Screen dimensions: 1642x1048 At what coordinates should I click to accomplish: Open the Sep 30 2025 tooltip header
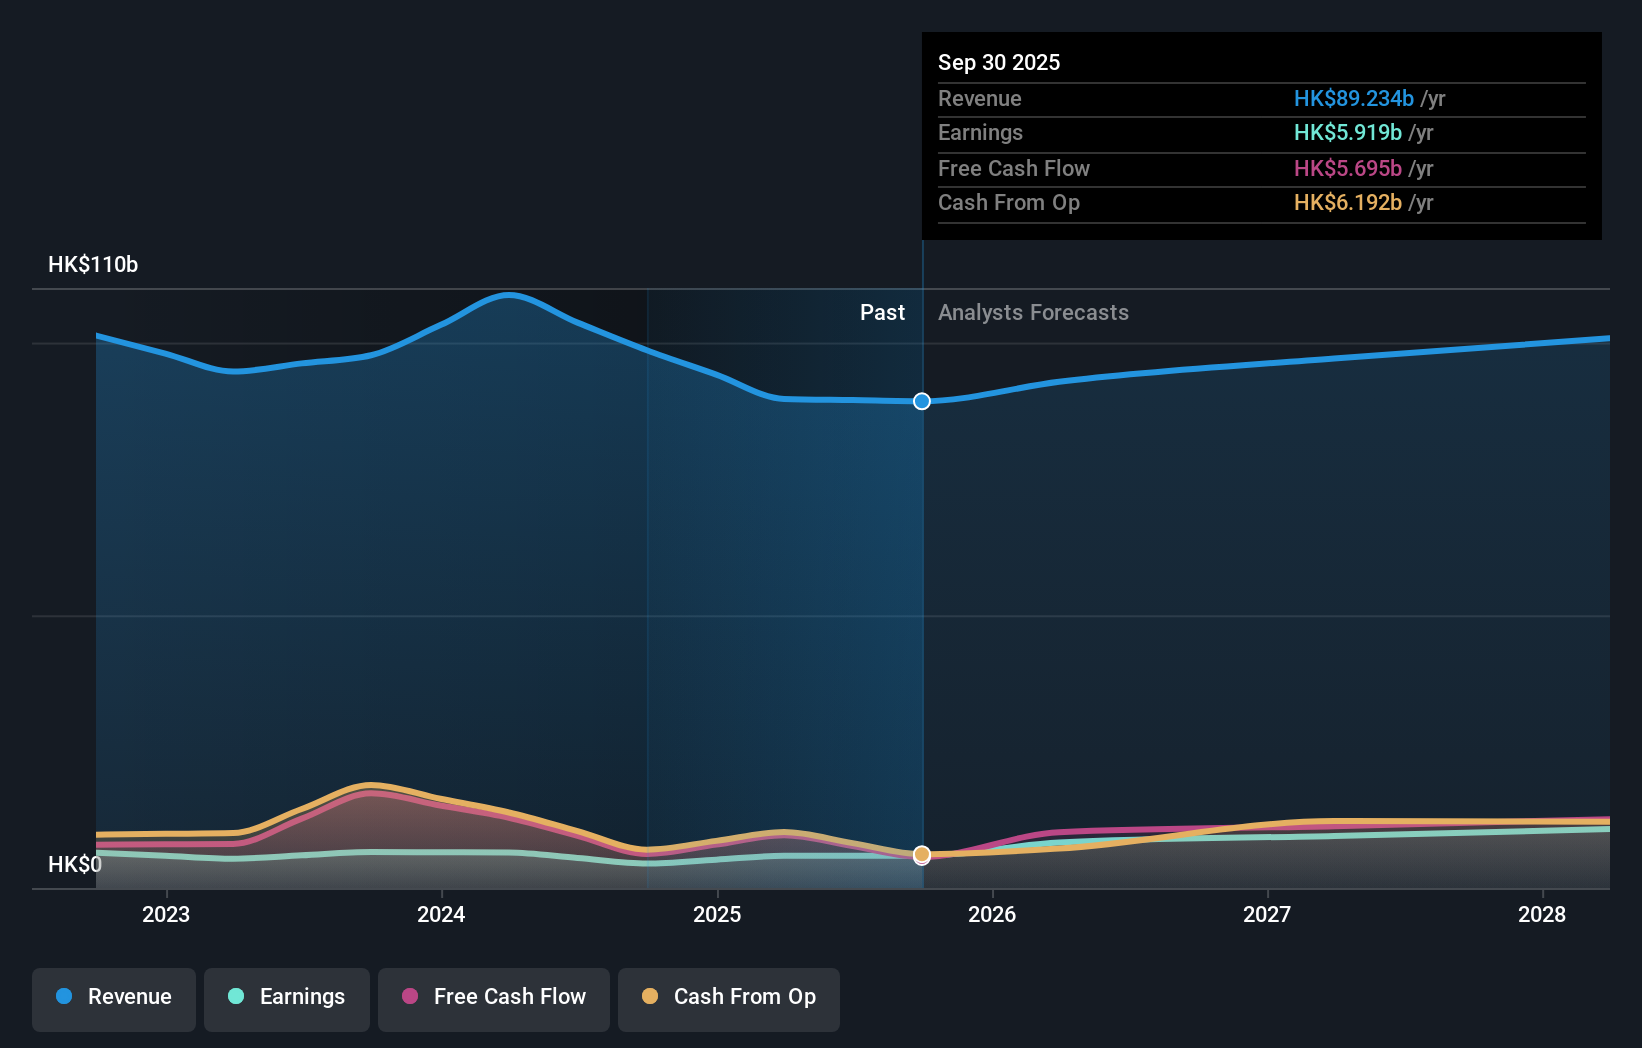(999, 62)
